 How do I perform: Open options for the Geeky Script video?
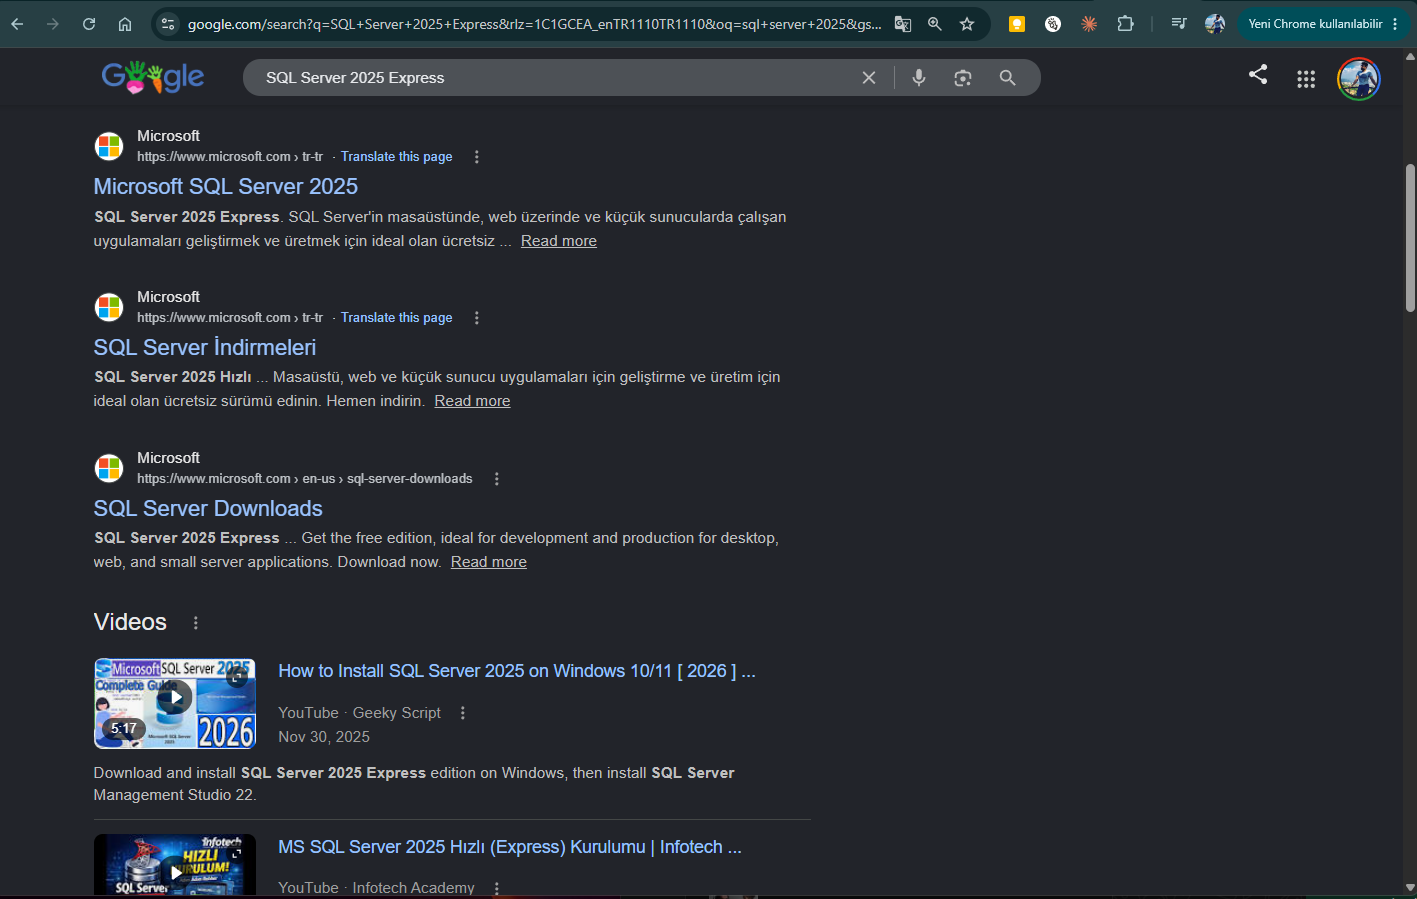[x=463, y=713]
